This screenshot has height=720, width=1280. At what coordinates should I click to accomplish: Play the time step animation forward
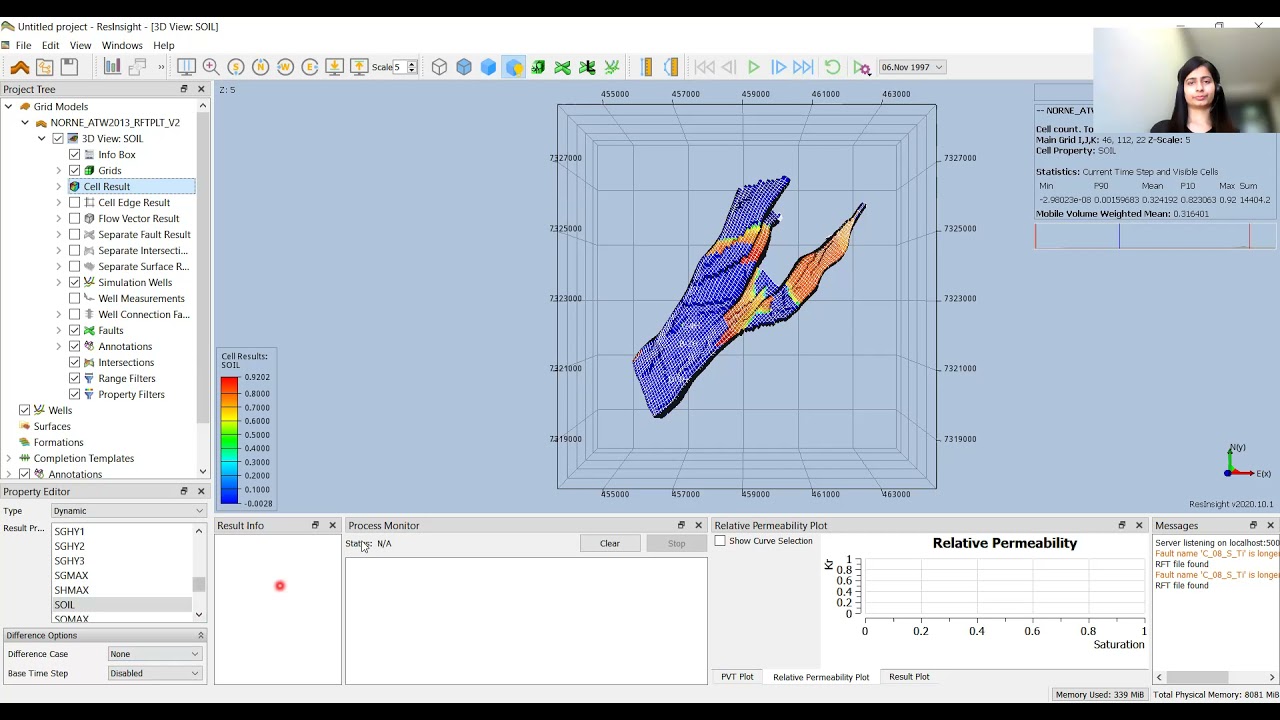pos(753,67)
